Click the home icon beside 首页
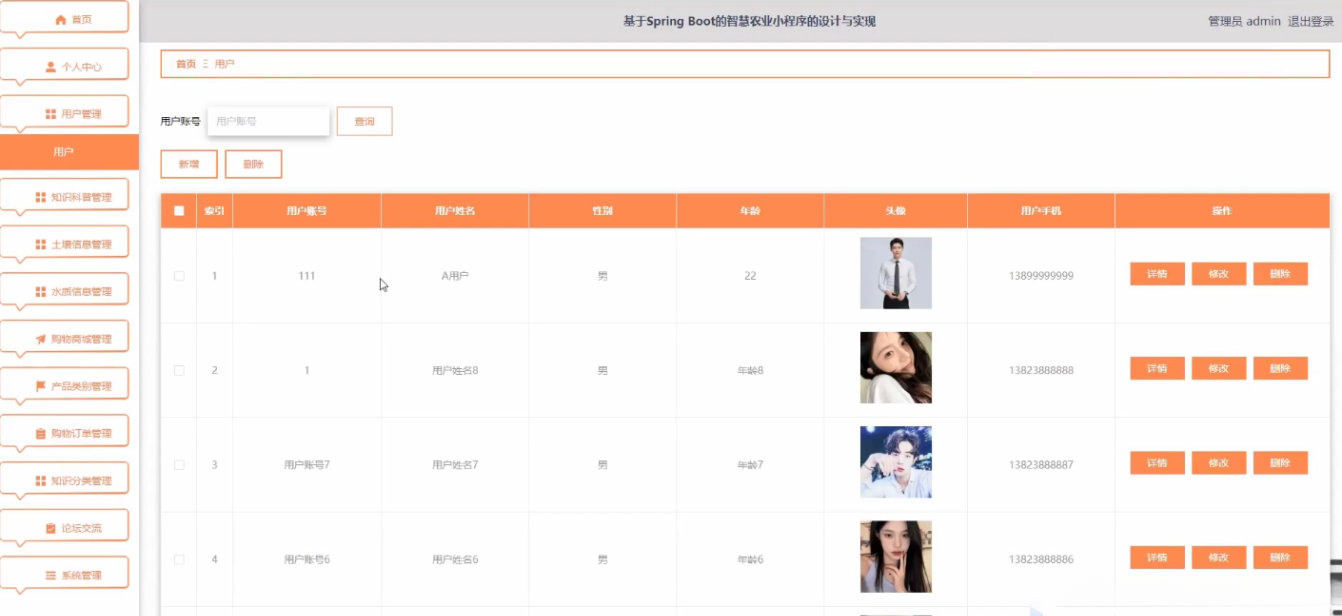The image size is (1342, 616). pos(60,20)
